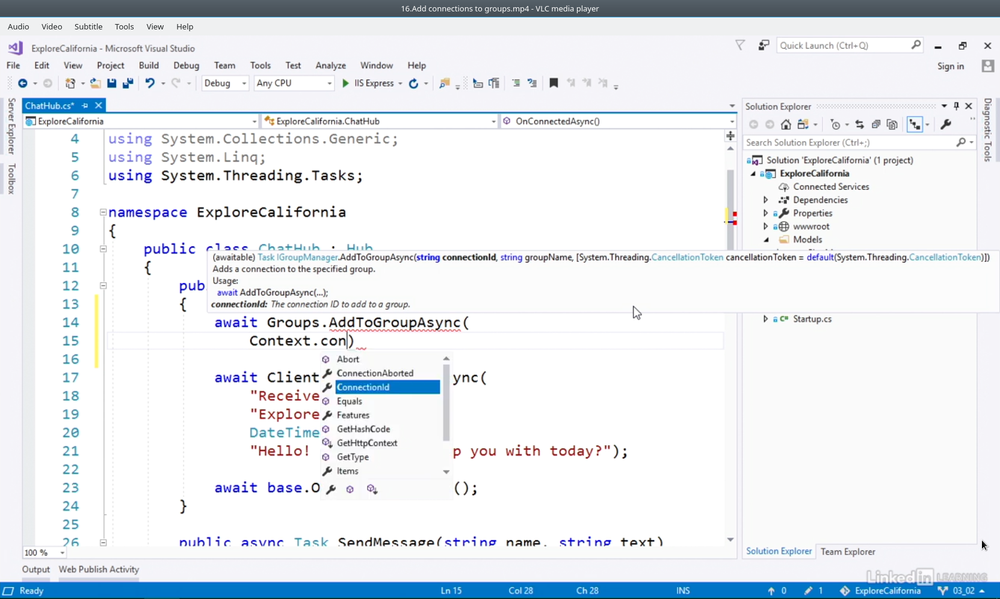Screen dimensions: 1000x599
Task: Expand the wwwroot folder node
Action: point(766,226)
